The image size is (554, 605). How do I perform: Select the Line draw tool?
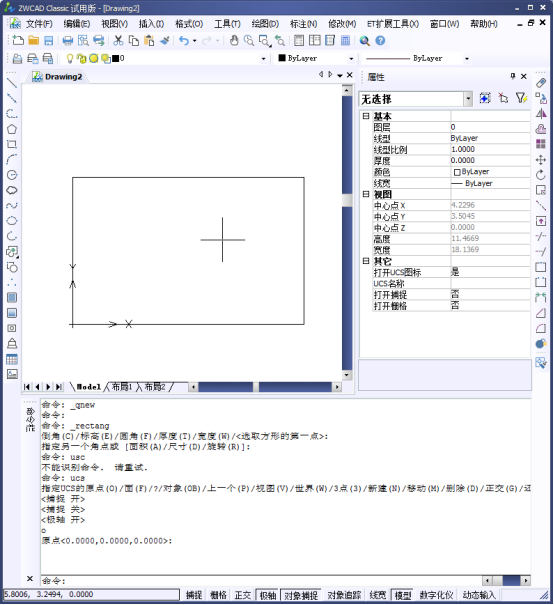coord(12,83)
